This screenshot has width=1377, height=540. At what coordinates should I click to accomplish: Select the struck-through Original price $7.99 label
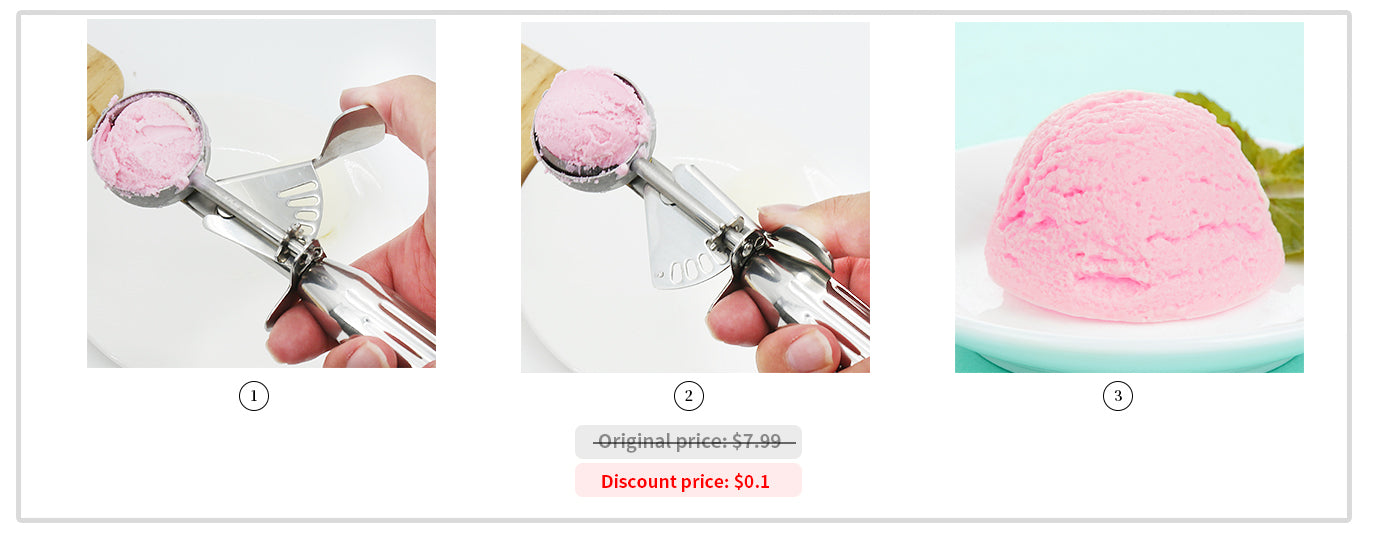coord(688,442)
